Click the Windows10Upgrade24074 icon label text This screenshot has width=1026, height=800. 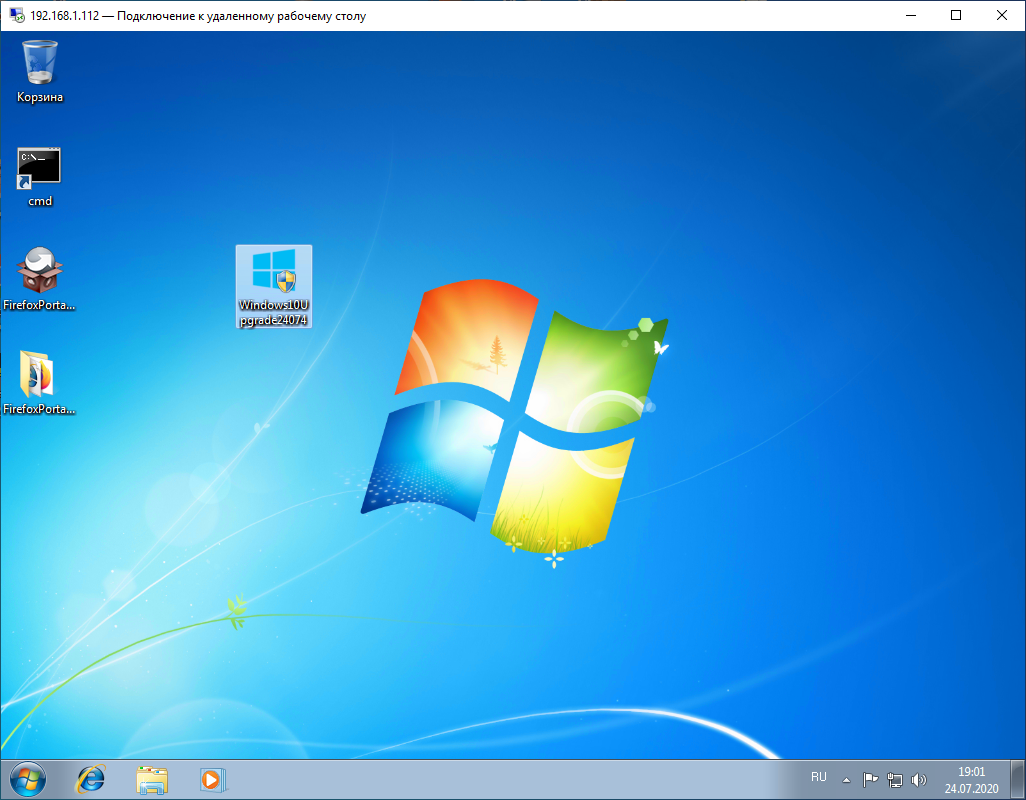pos(274,313)
